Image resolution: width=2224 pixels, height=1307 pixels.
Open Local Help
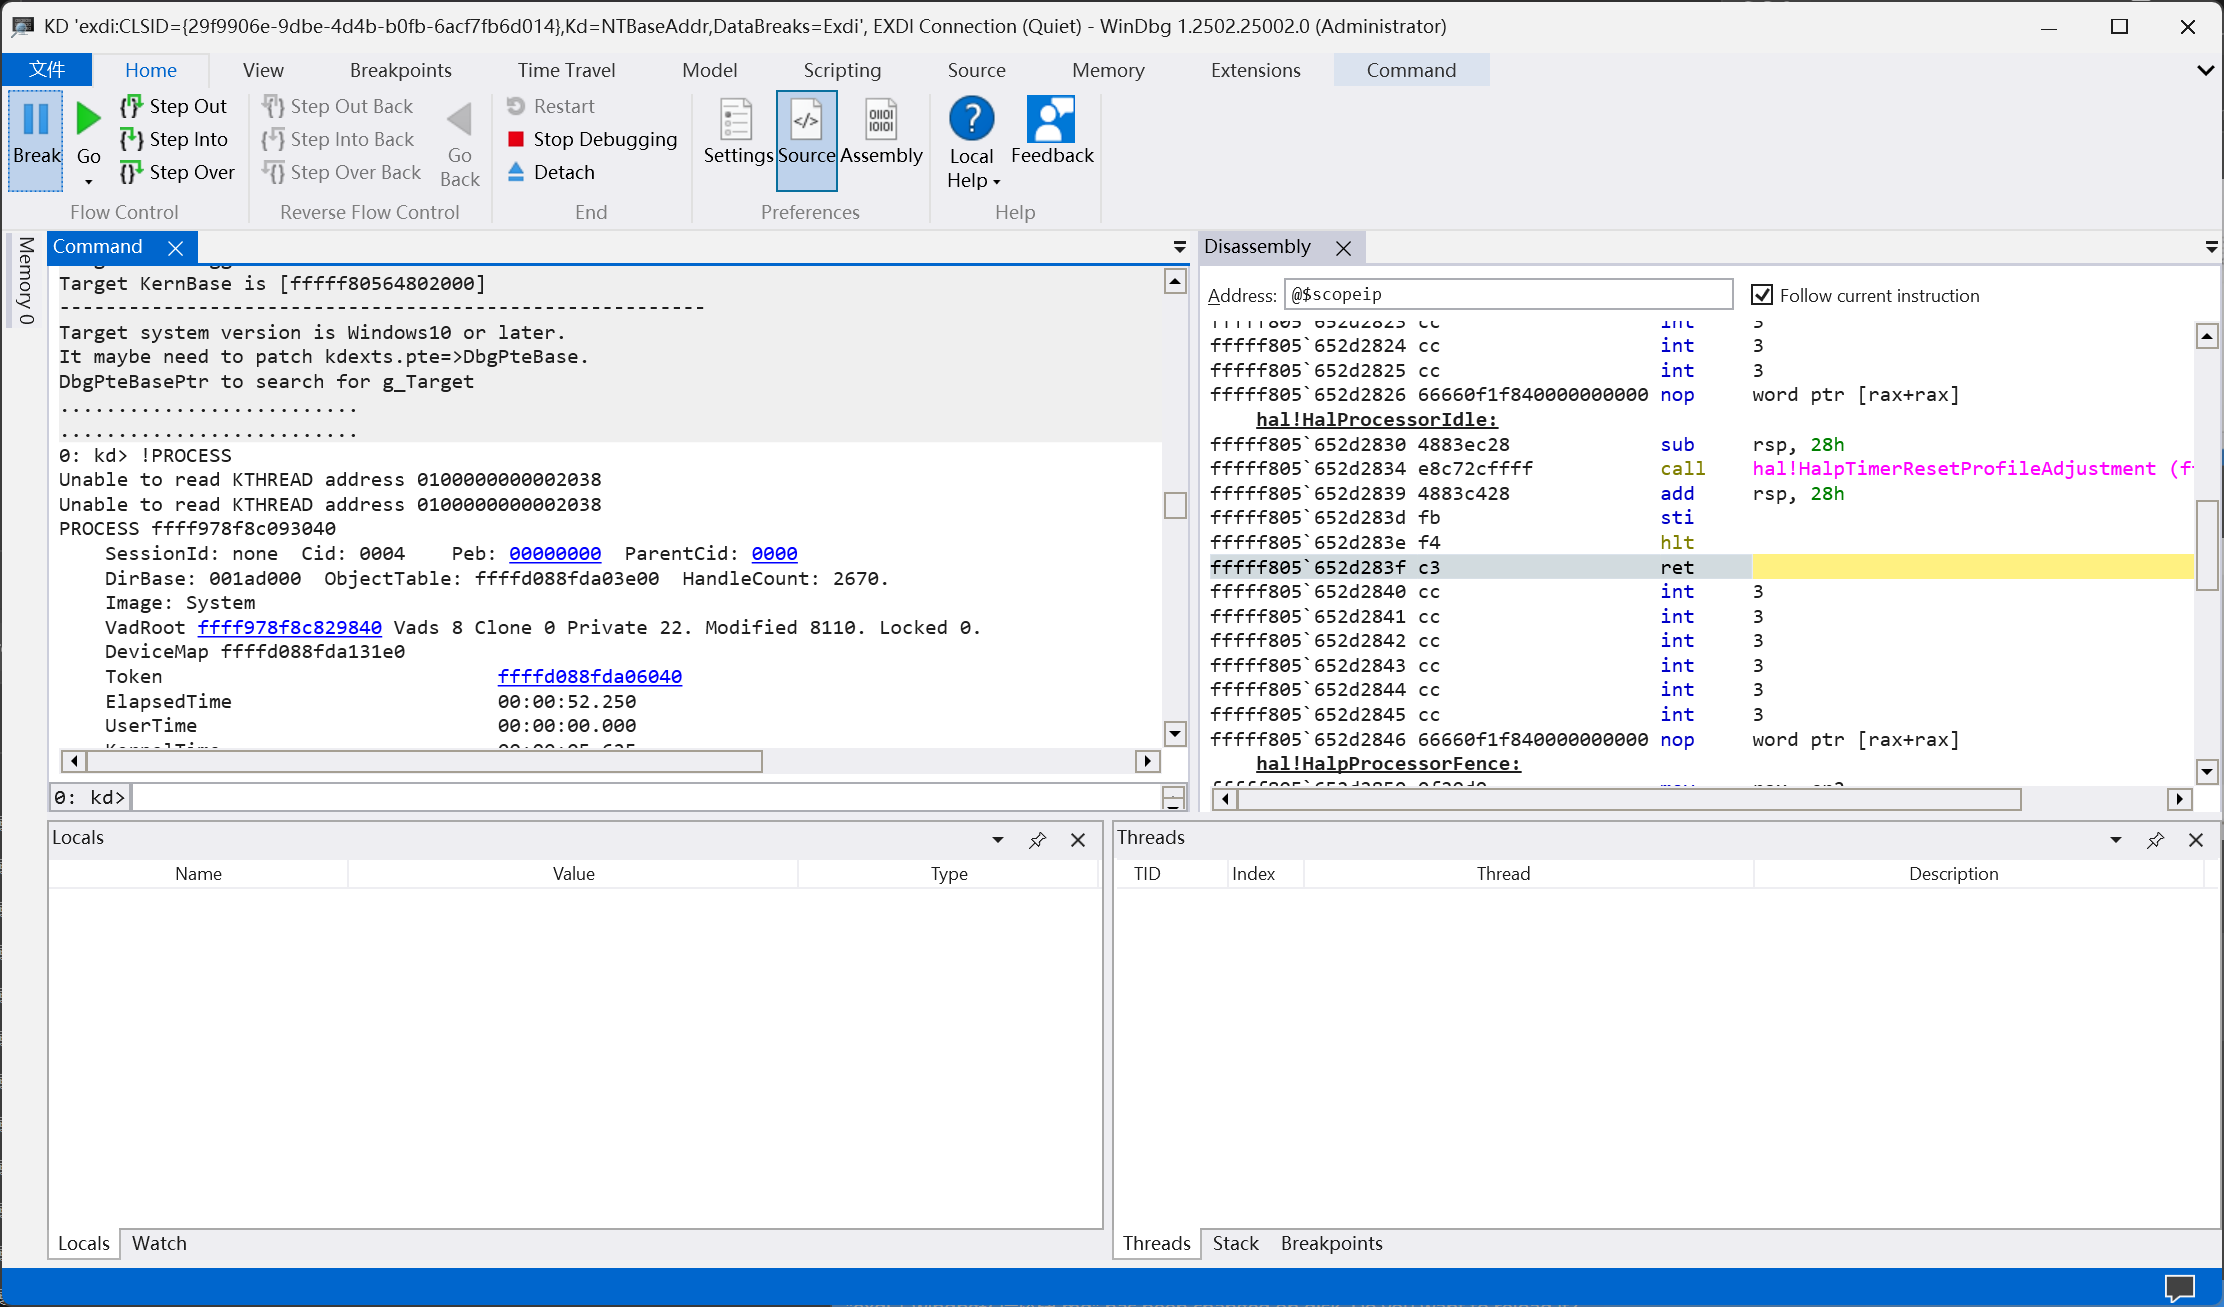pyautogui.click(x=971, y=118)
